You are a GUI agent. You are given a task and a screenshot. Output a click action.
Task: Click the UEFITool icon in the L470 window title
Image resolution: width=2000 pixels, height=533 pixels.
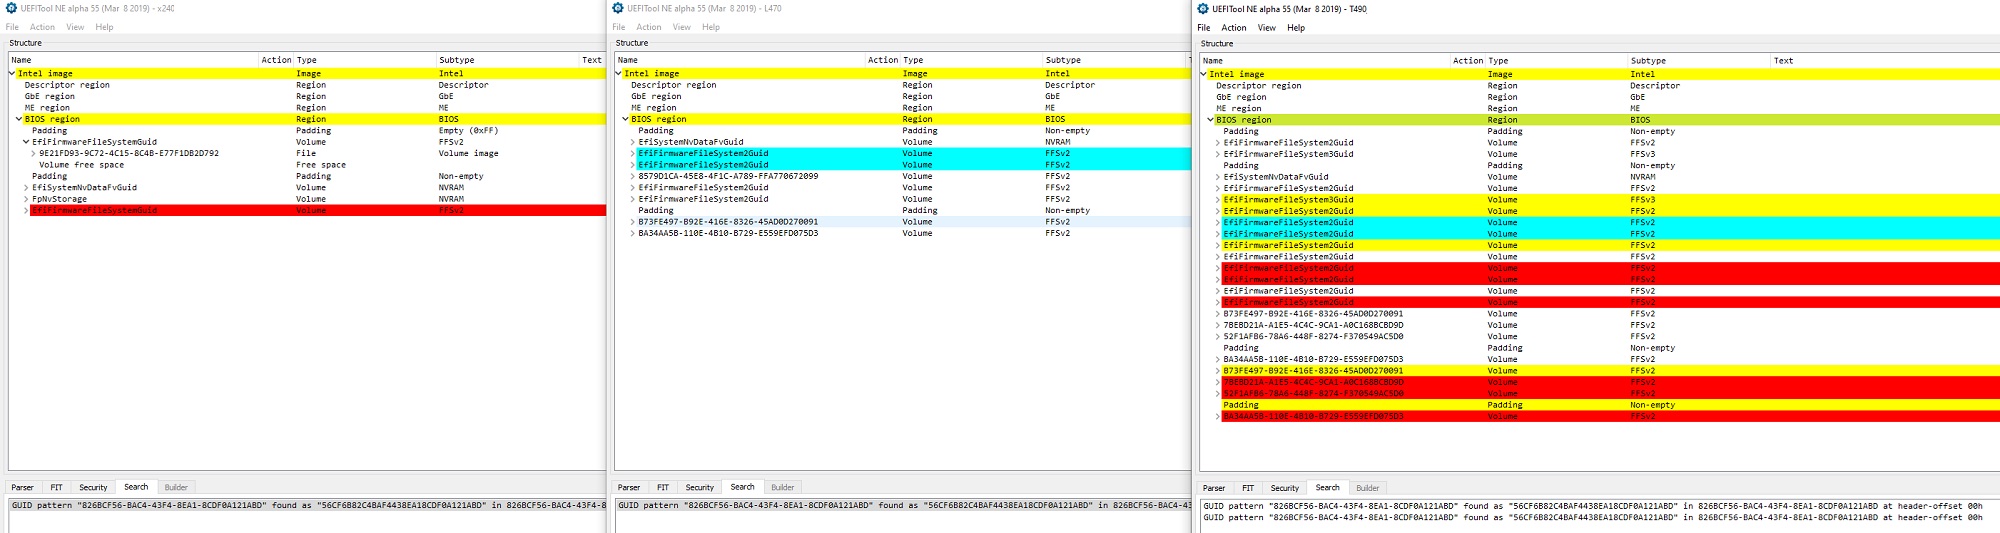618,8
